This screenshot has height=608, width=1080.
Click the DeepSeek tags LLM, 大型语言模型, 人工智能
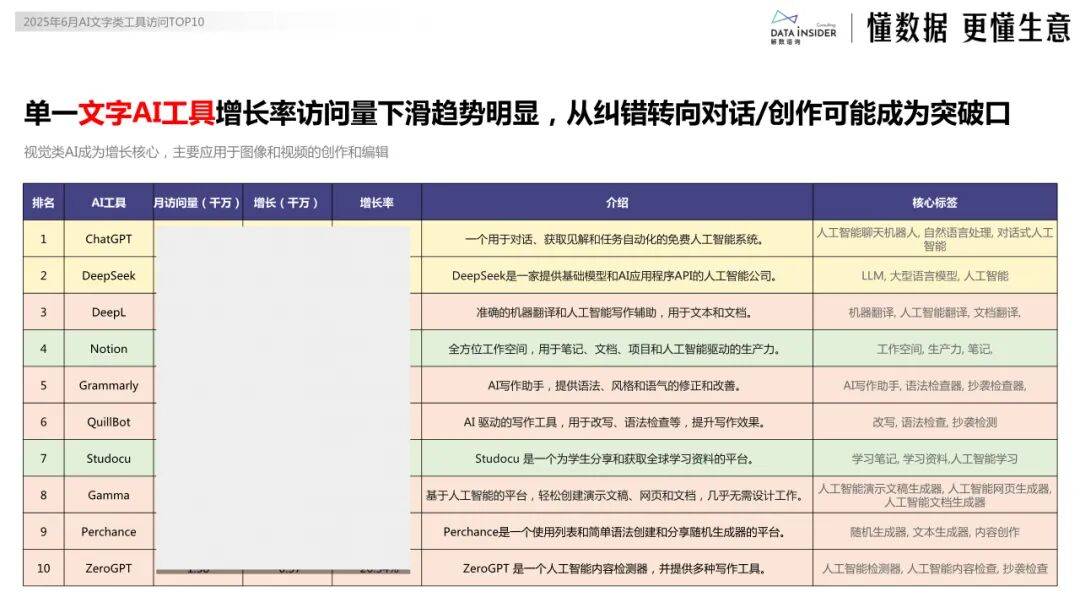pos(935,275)
